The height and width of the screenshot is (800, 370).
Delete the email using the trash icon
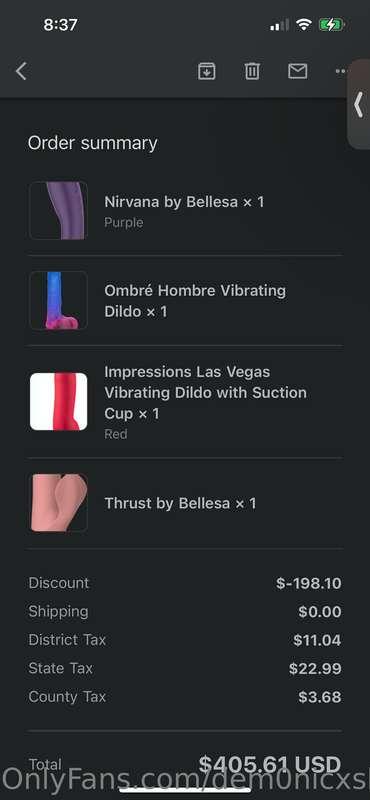(252, 71)
